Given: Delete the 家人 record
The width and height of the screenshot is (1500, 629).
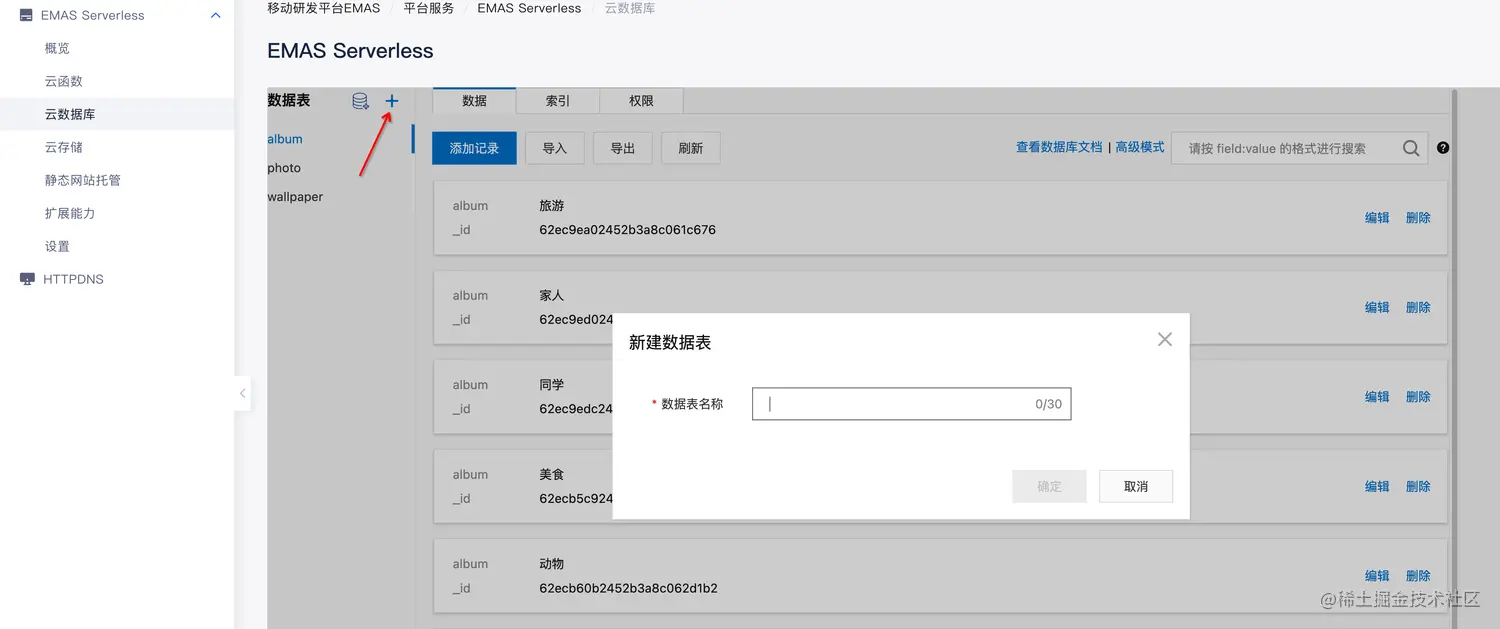Looking at the screenshot, I should (x=1418, y=308).
